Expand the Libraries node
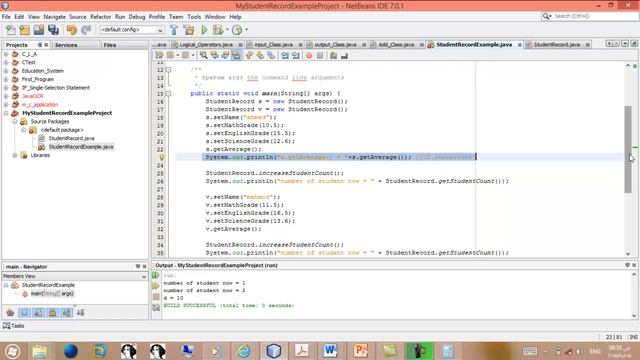This screenshot has width=640, height=360. [15, 155]
